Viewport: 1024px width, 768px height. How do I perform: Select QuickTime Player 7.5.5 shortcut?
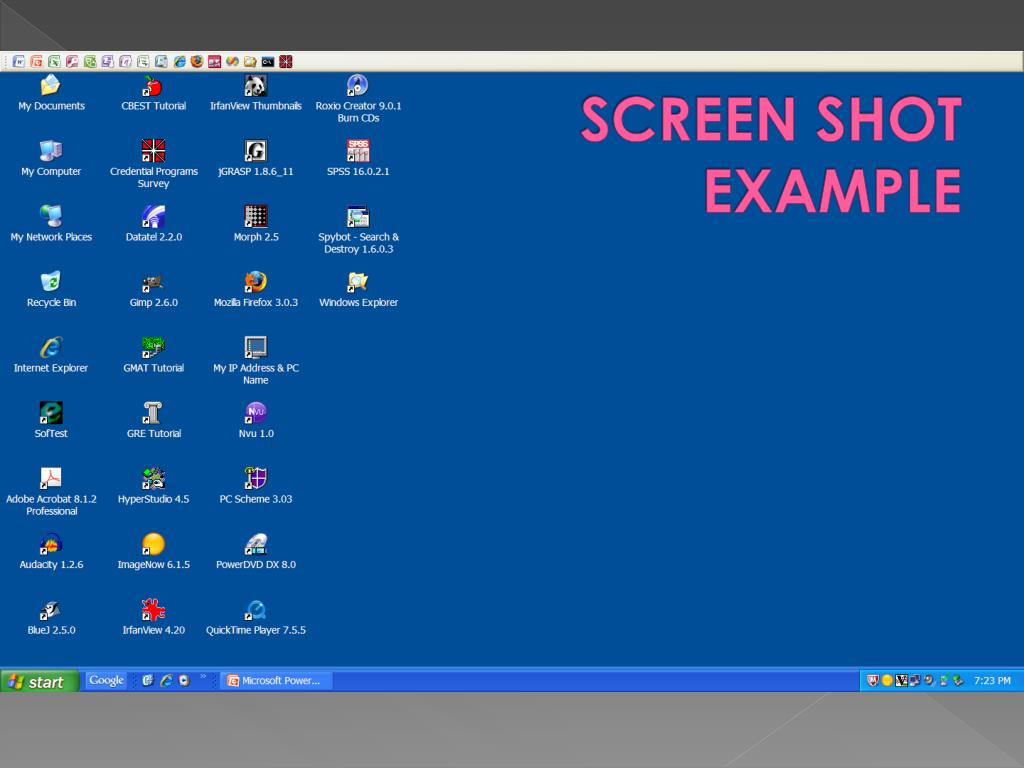coord(255,617)
